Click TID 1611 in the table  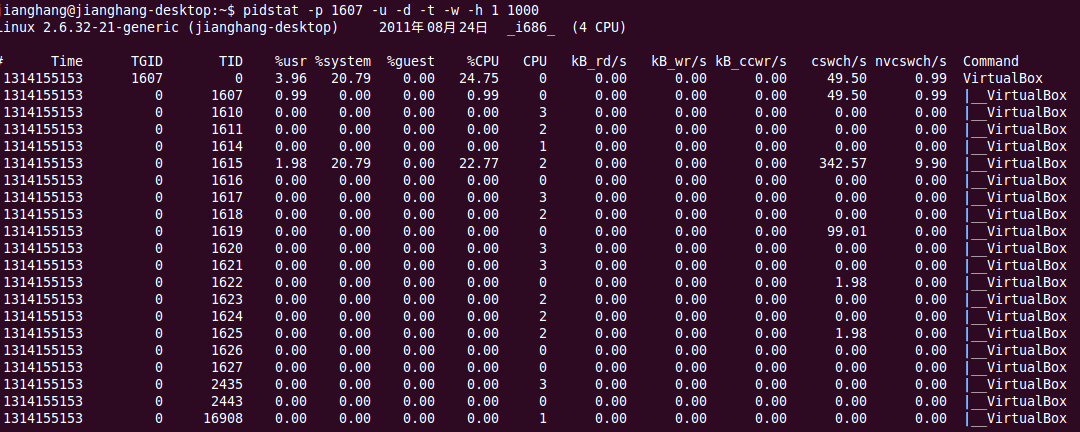227,130
